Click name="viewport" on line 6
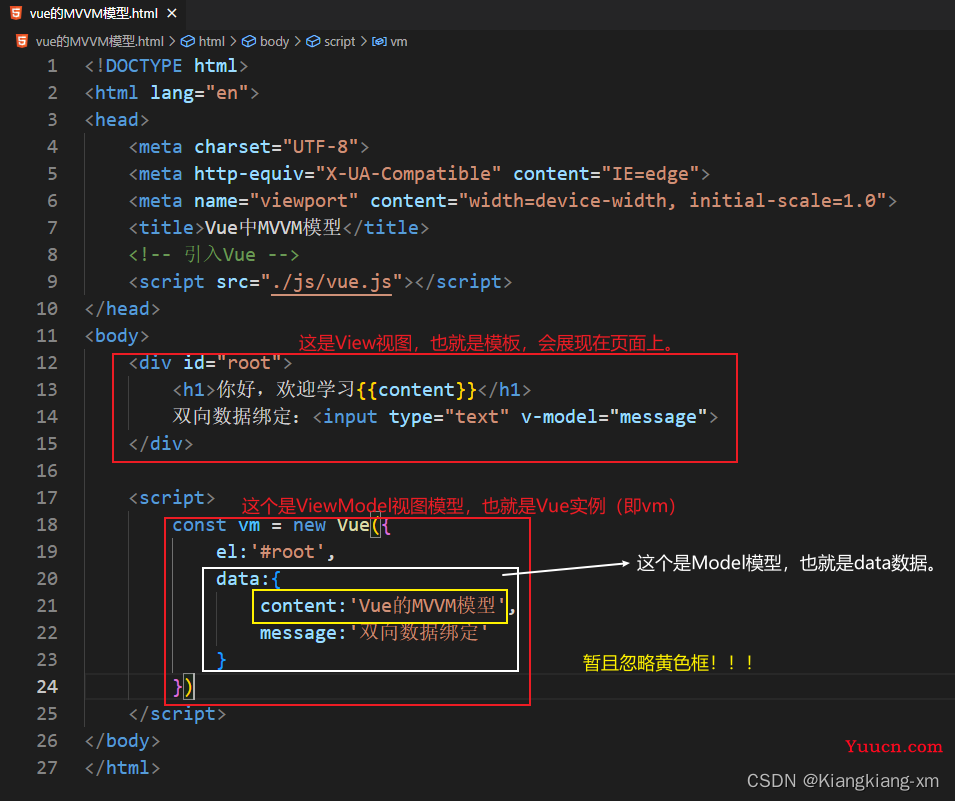The image size is (955, 801). [275, 201]
